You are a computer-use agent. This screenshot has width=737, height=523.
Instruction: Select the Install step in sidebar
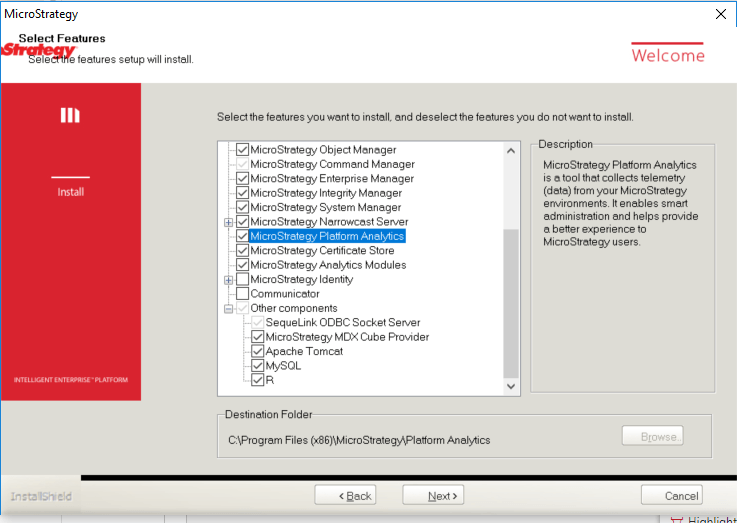70,192
